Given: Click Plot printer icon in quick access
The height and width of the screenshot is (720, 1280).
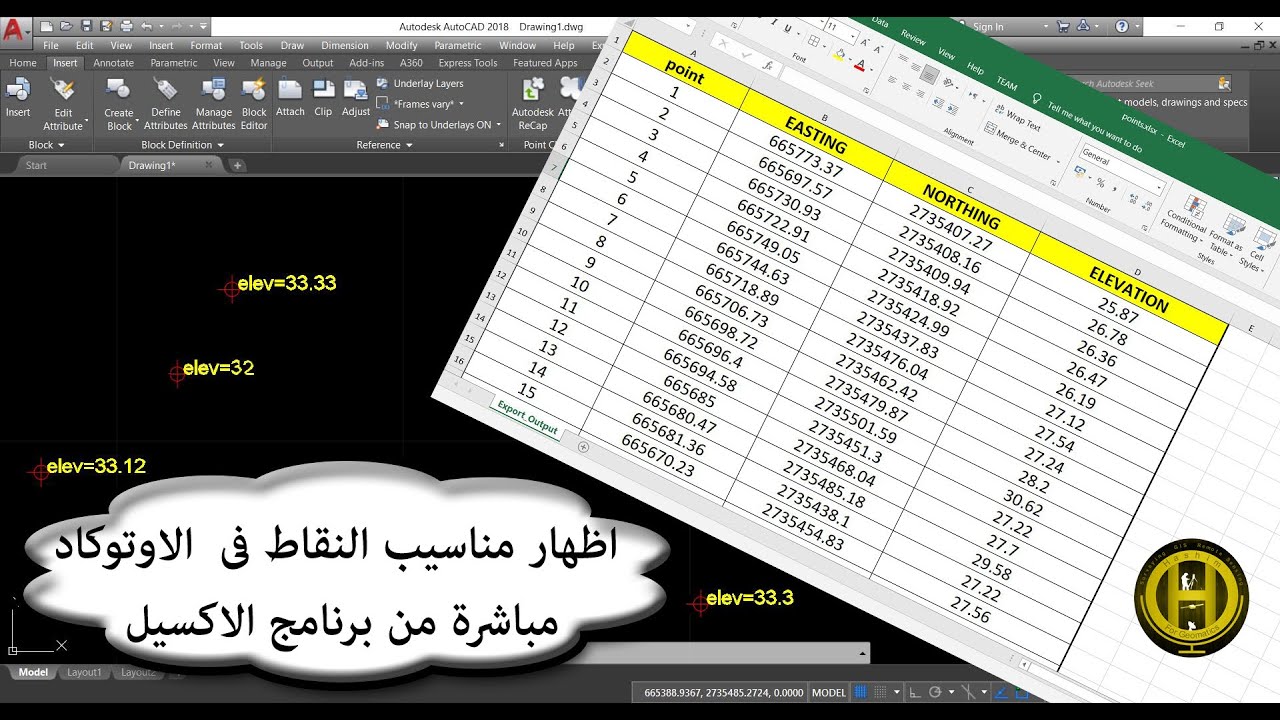Looking at the screenshot, I should pyautogui.click(x=125, y=26).
